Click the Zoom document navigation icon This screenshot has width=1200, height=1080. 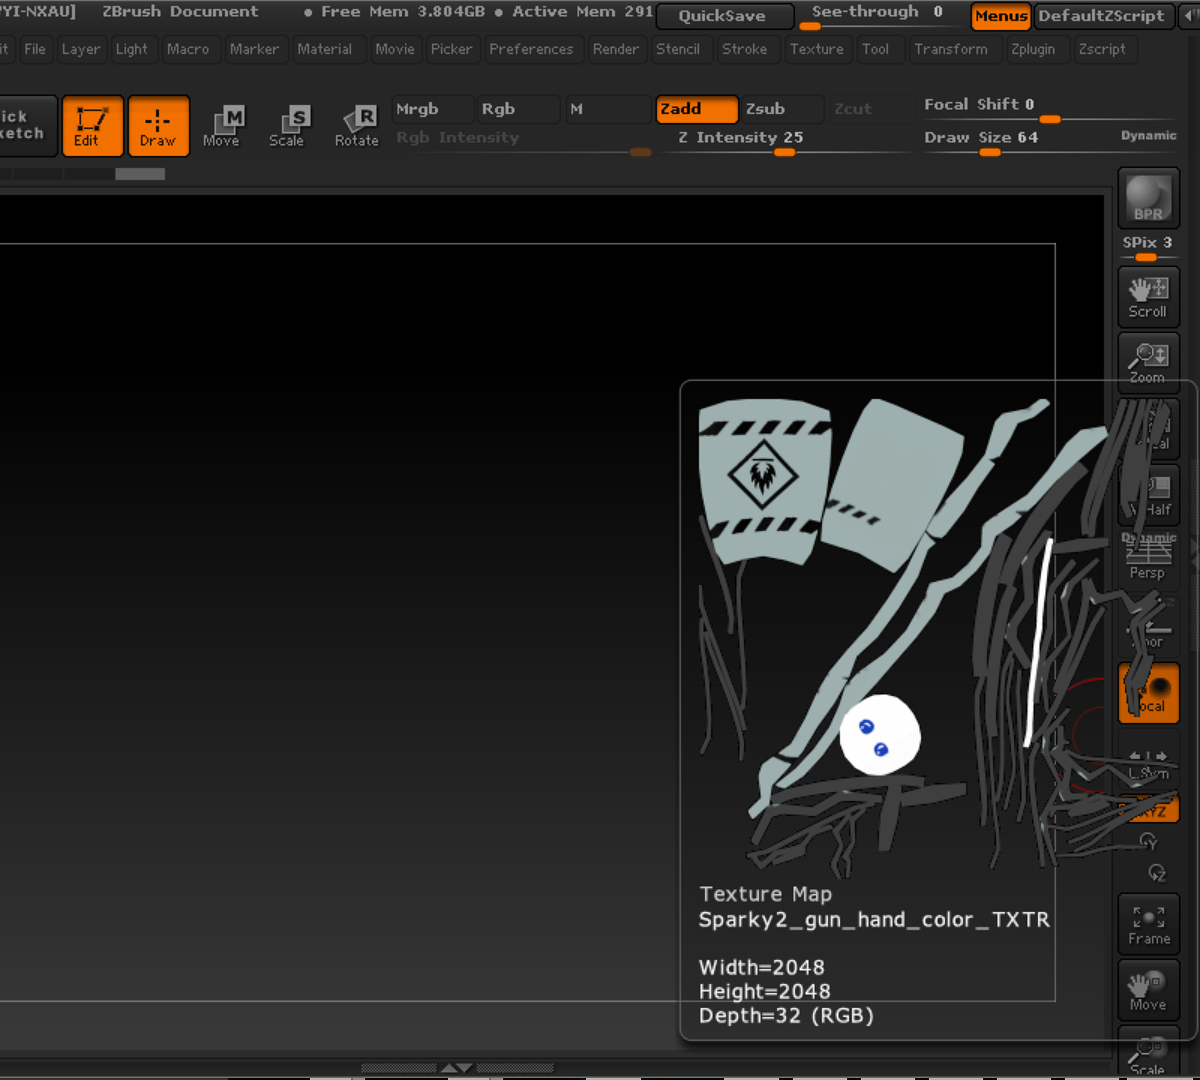1148,361
